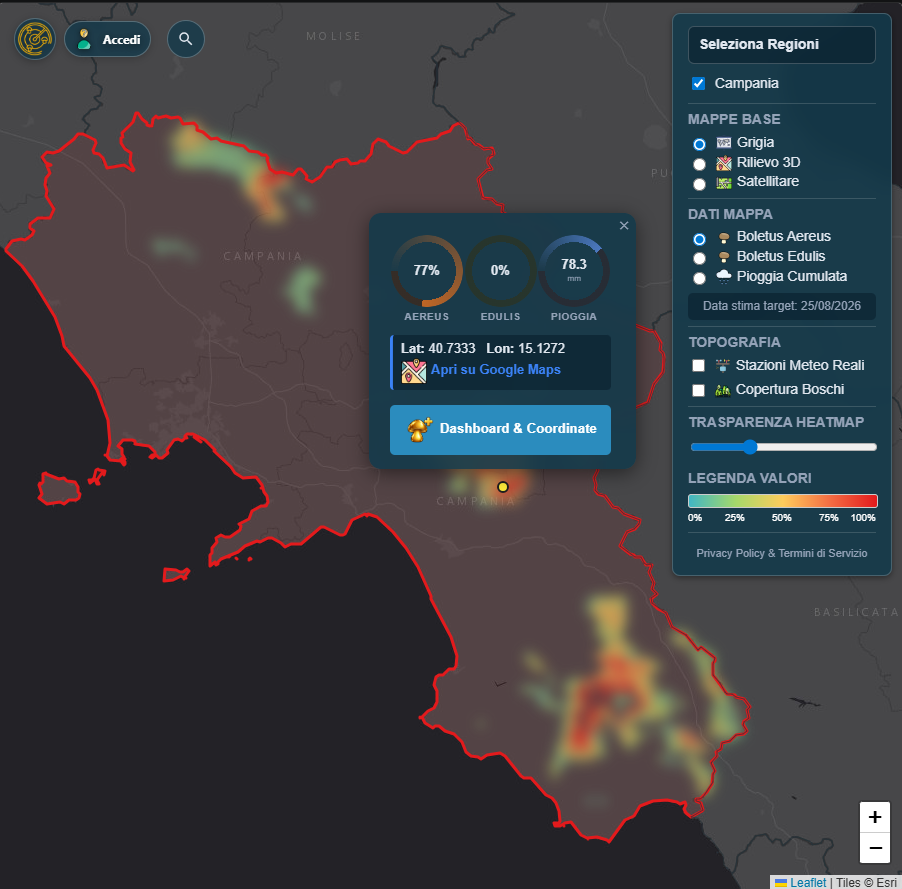Click the Accedi login button

[x=108, y=39]
